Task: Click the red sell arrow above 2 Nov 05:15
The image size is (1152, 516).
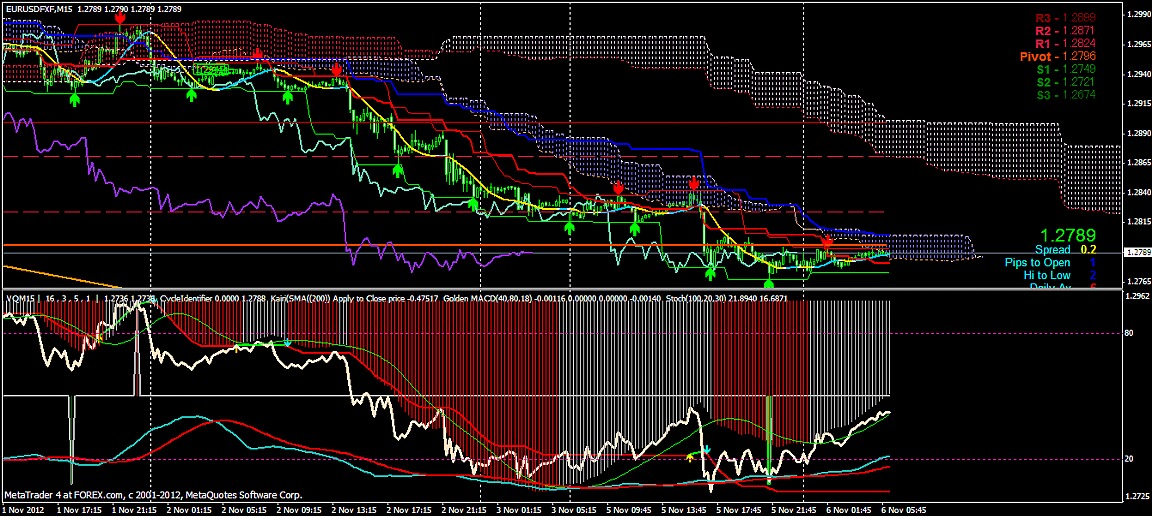Action: pyautogui.click(x=258, y=54)
